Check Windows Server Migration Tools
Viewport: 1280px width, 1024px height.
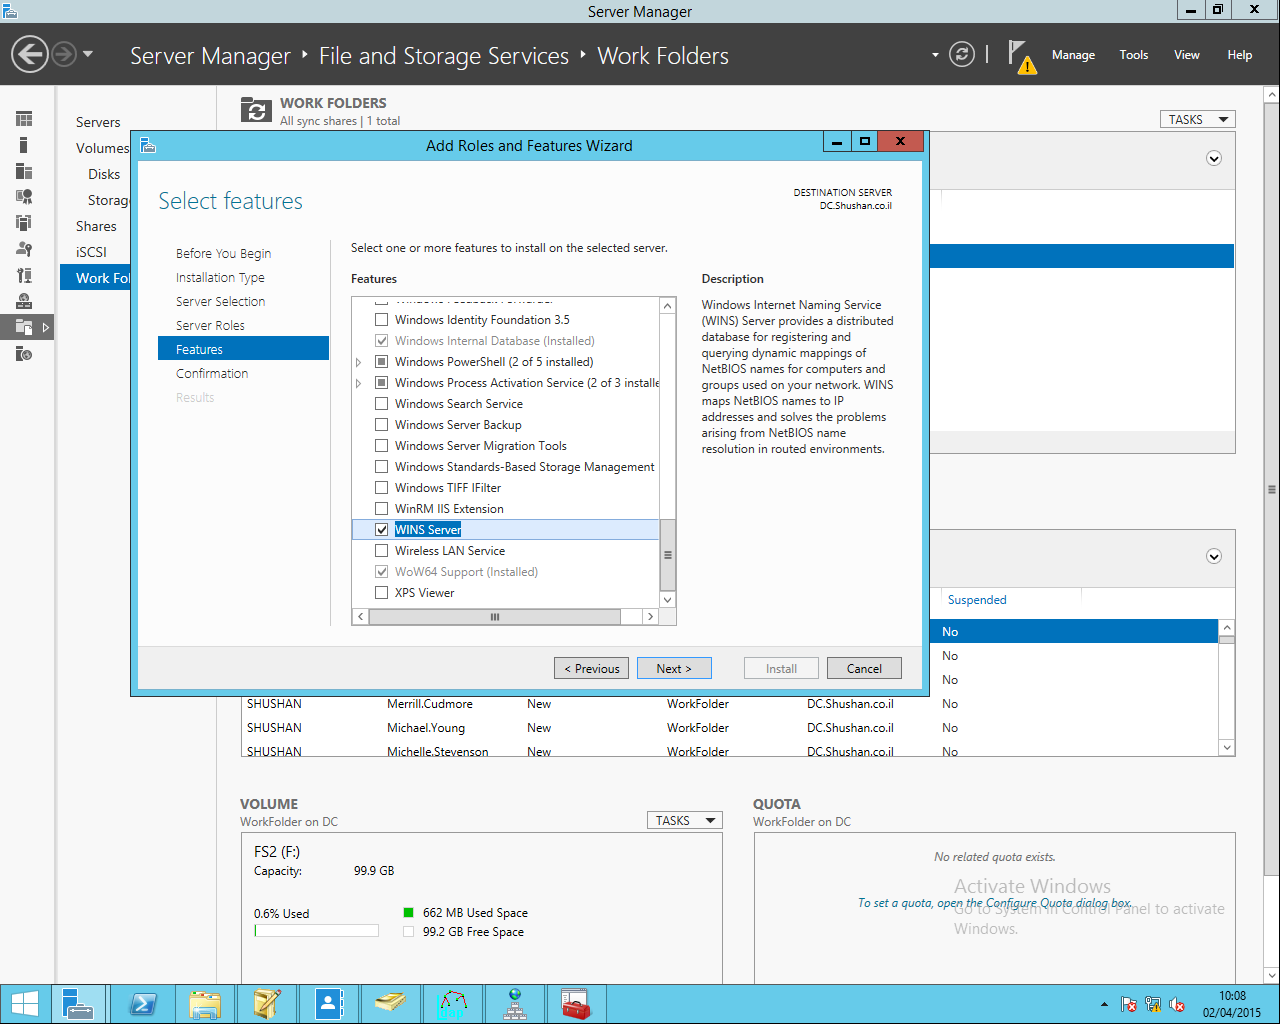tap(381, 446)
